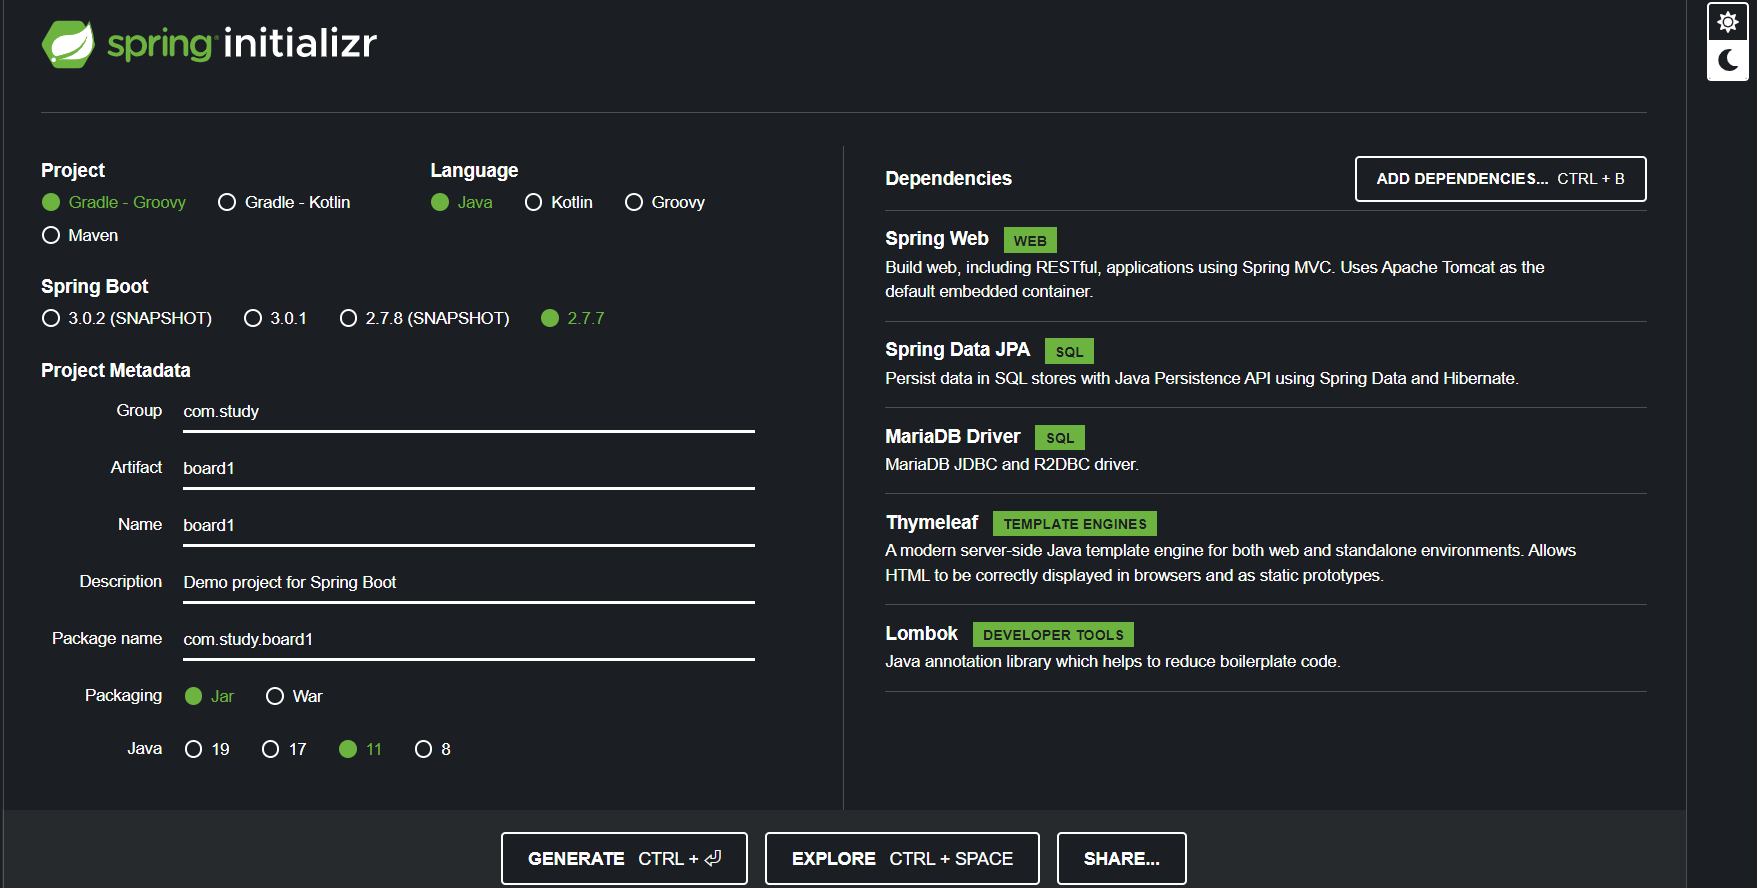Select Java version 19
Viewport: 1757px width, 888px height.
pos(207,749)
